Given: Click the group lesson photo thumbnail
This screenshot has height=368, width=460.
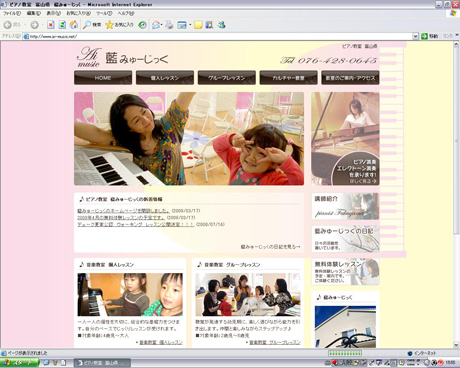Looking at the screenshot, I should point(248,295).
